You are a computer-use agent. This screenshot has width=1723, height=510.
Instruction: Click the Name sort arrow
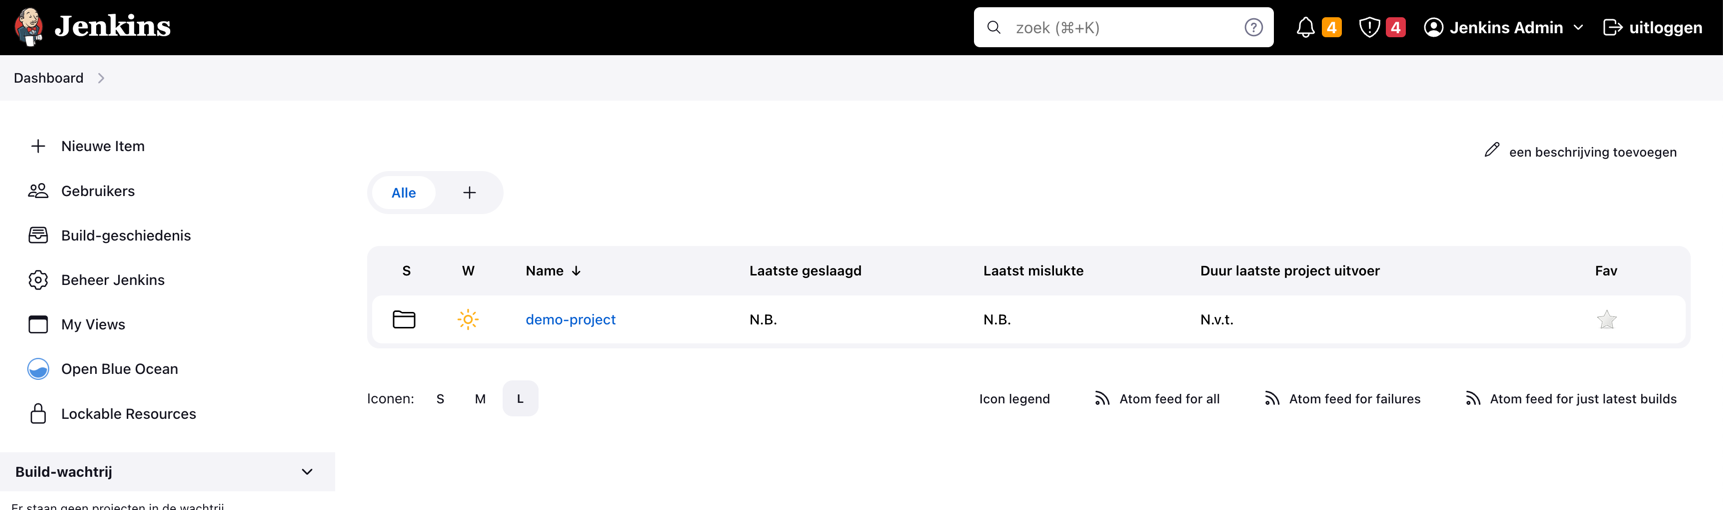pyautogui.click(x=576, y=271)
